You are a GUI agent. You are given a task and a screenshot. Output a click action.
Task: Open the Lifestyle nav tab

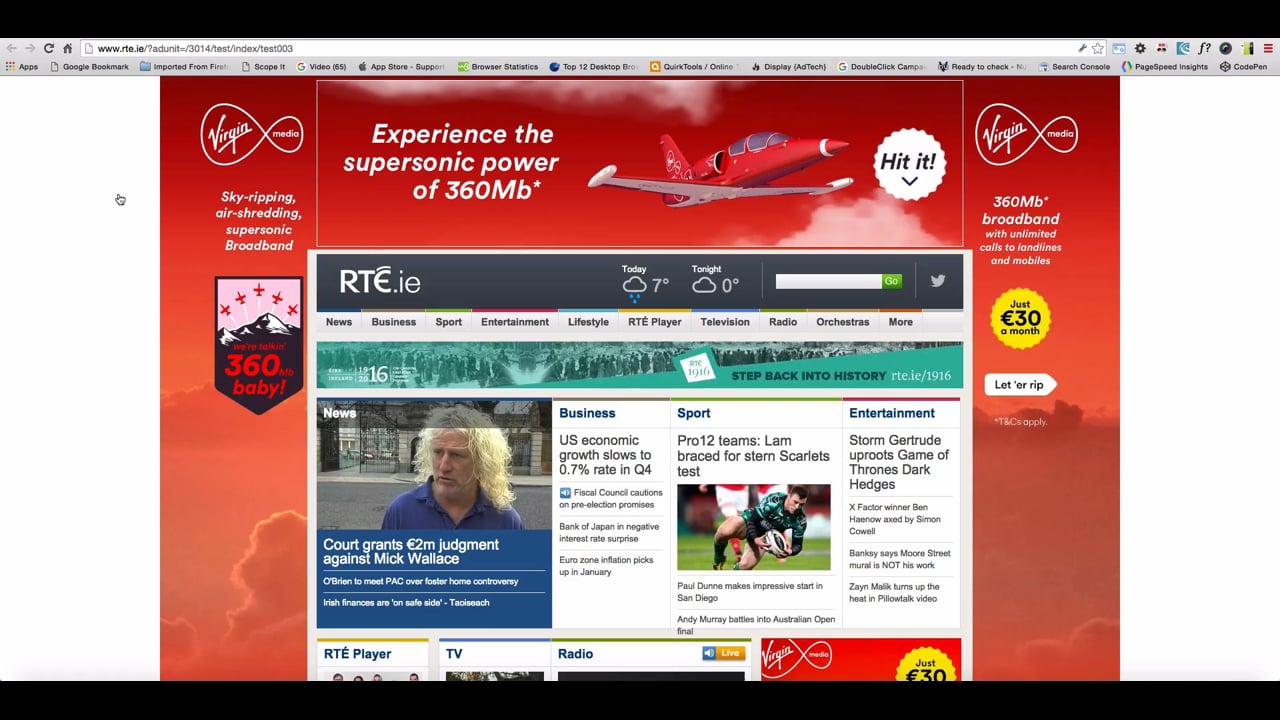588,322
